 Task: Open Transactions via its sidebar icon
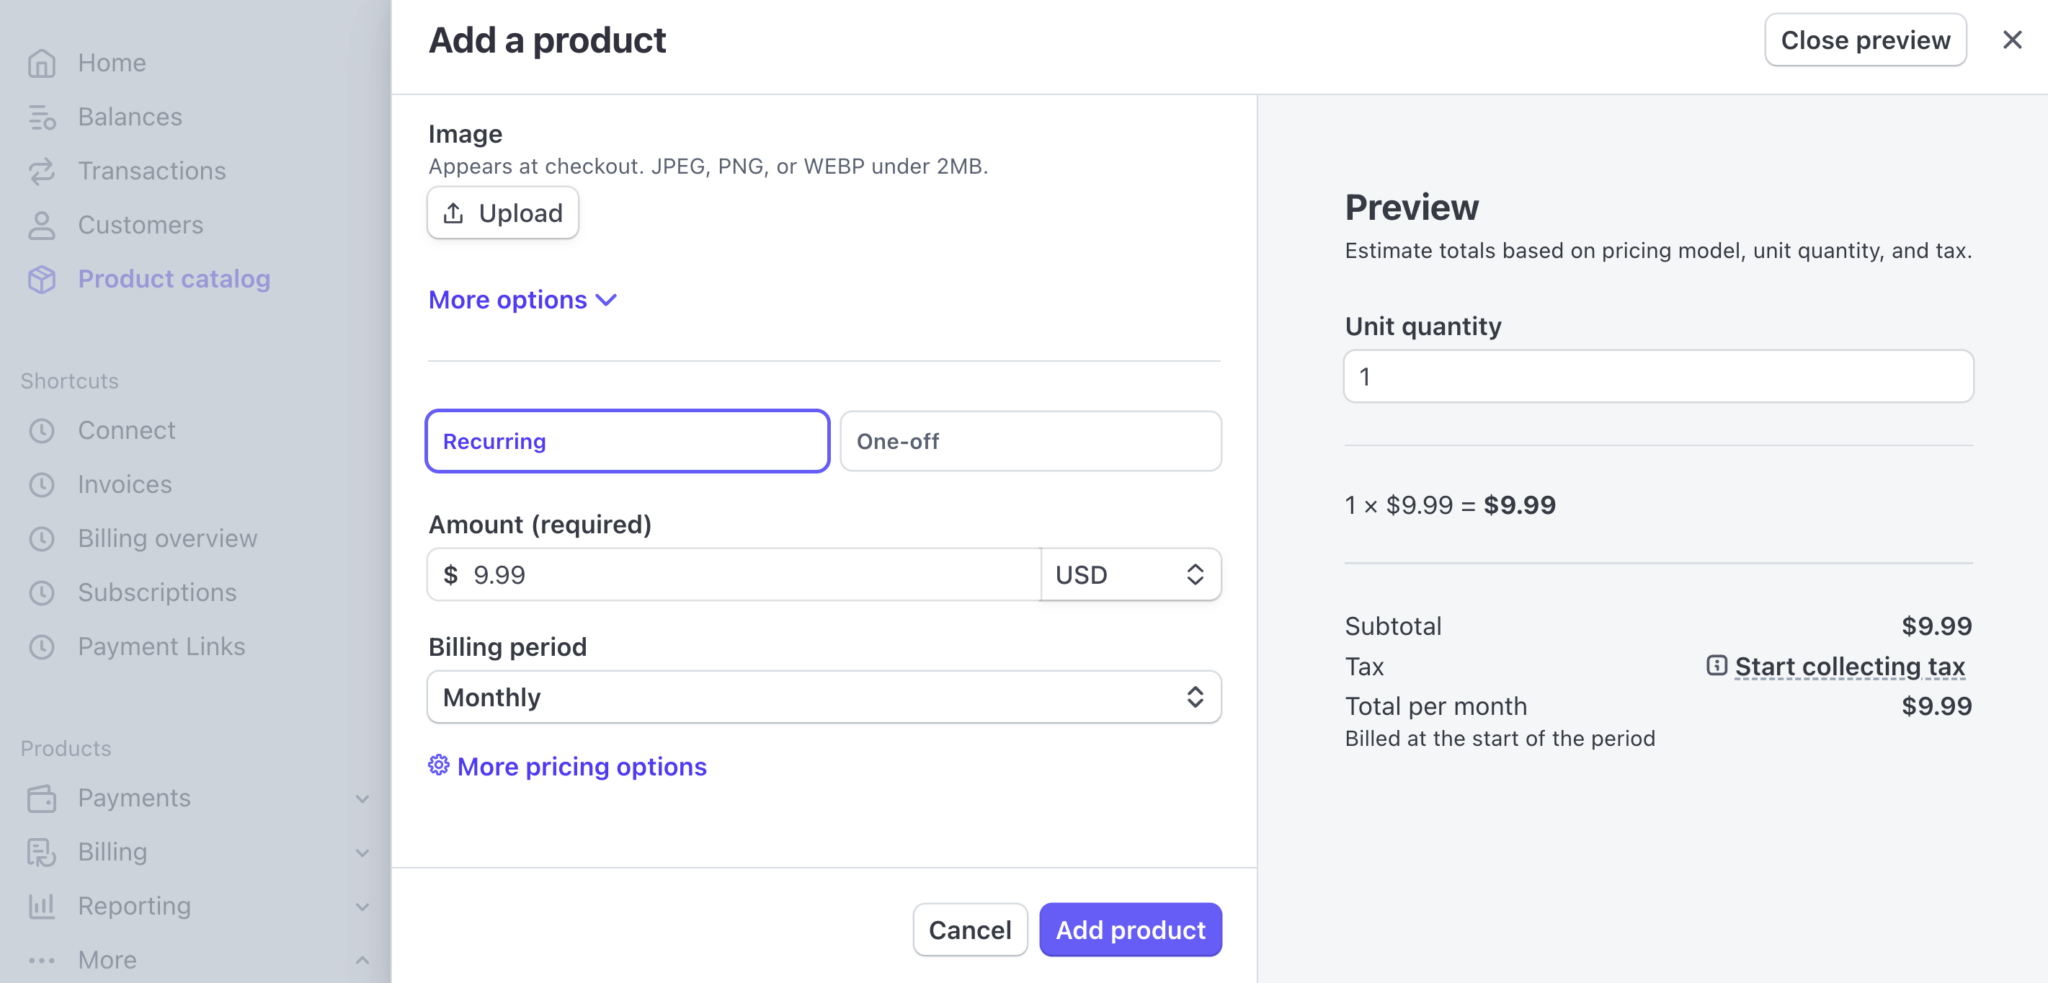click(41, 170)
